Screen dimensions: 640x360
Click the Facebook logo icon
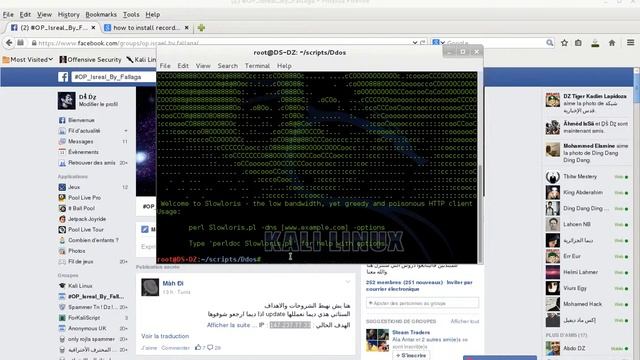(63, 77)
